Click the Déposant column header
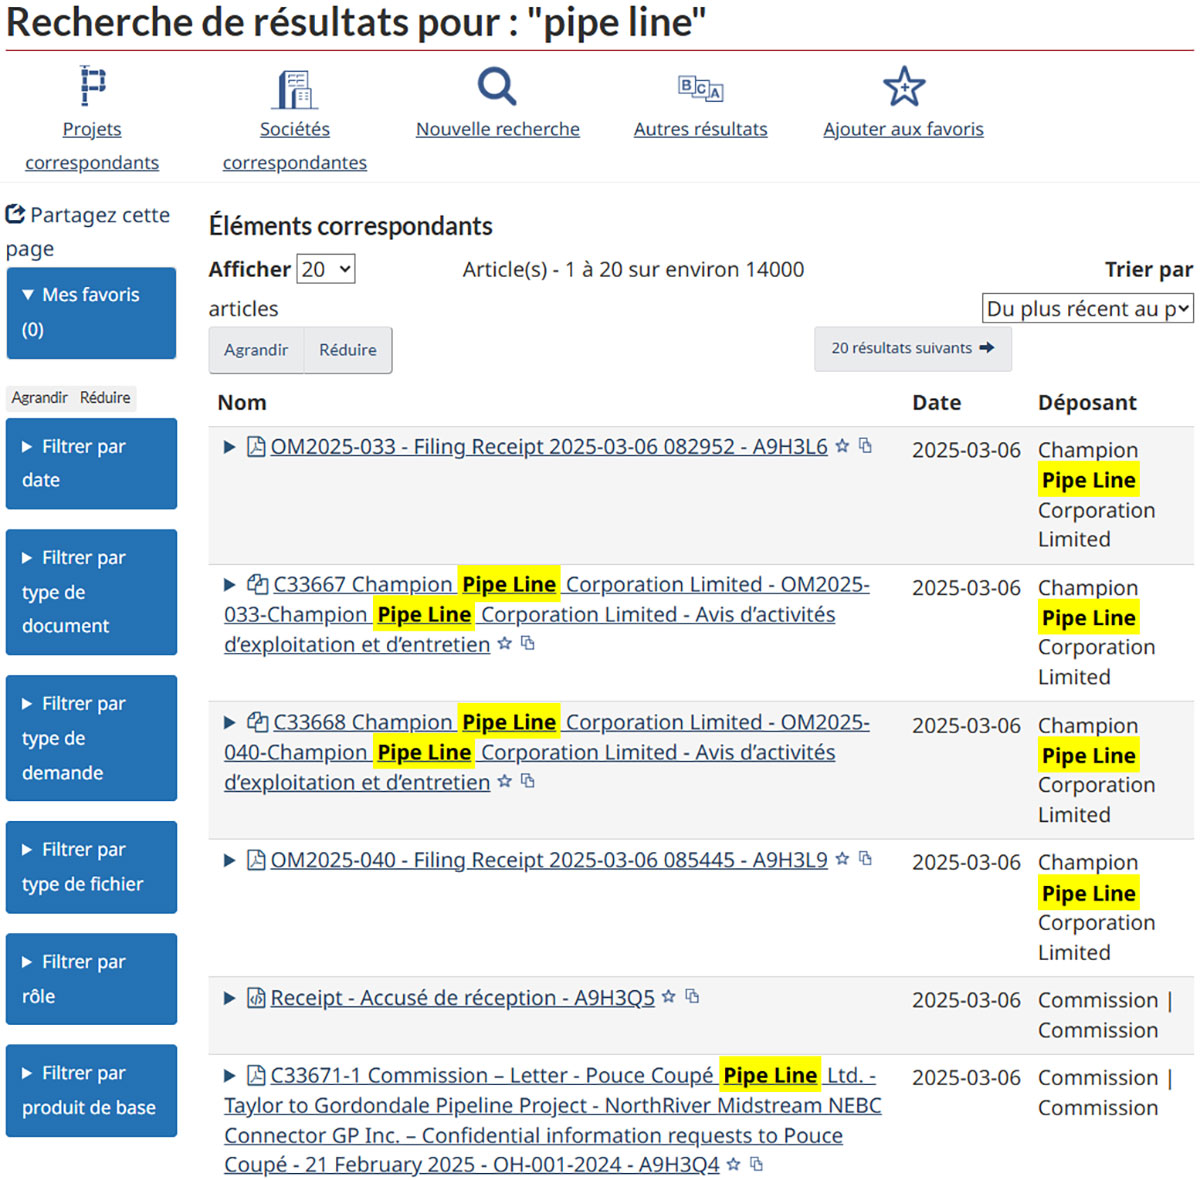Image resolution: width=1200 pixels, height=1180 pixels. click(1087, 402)
